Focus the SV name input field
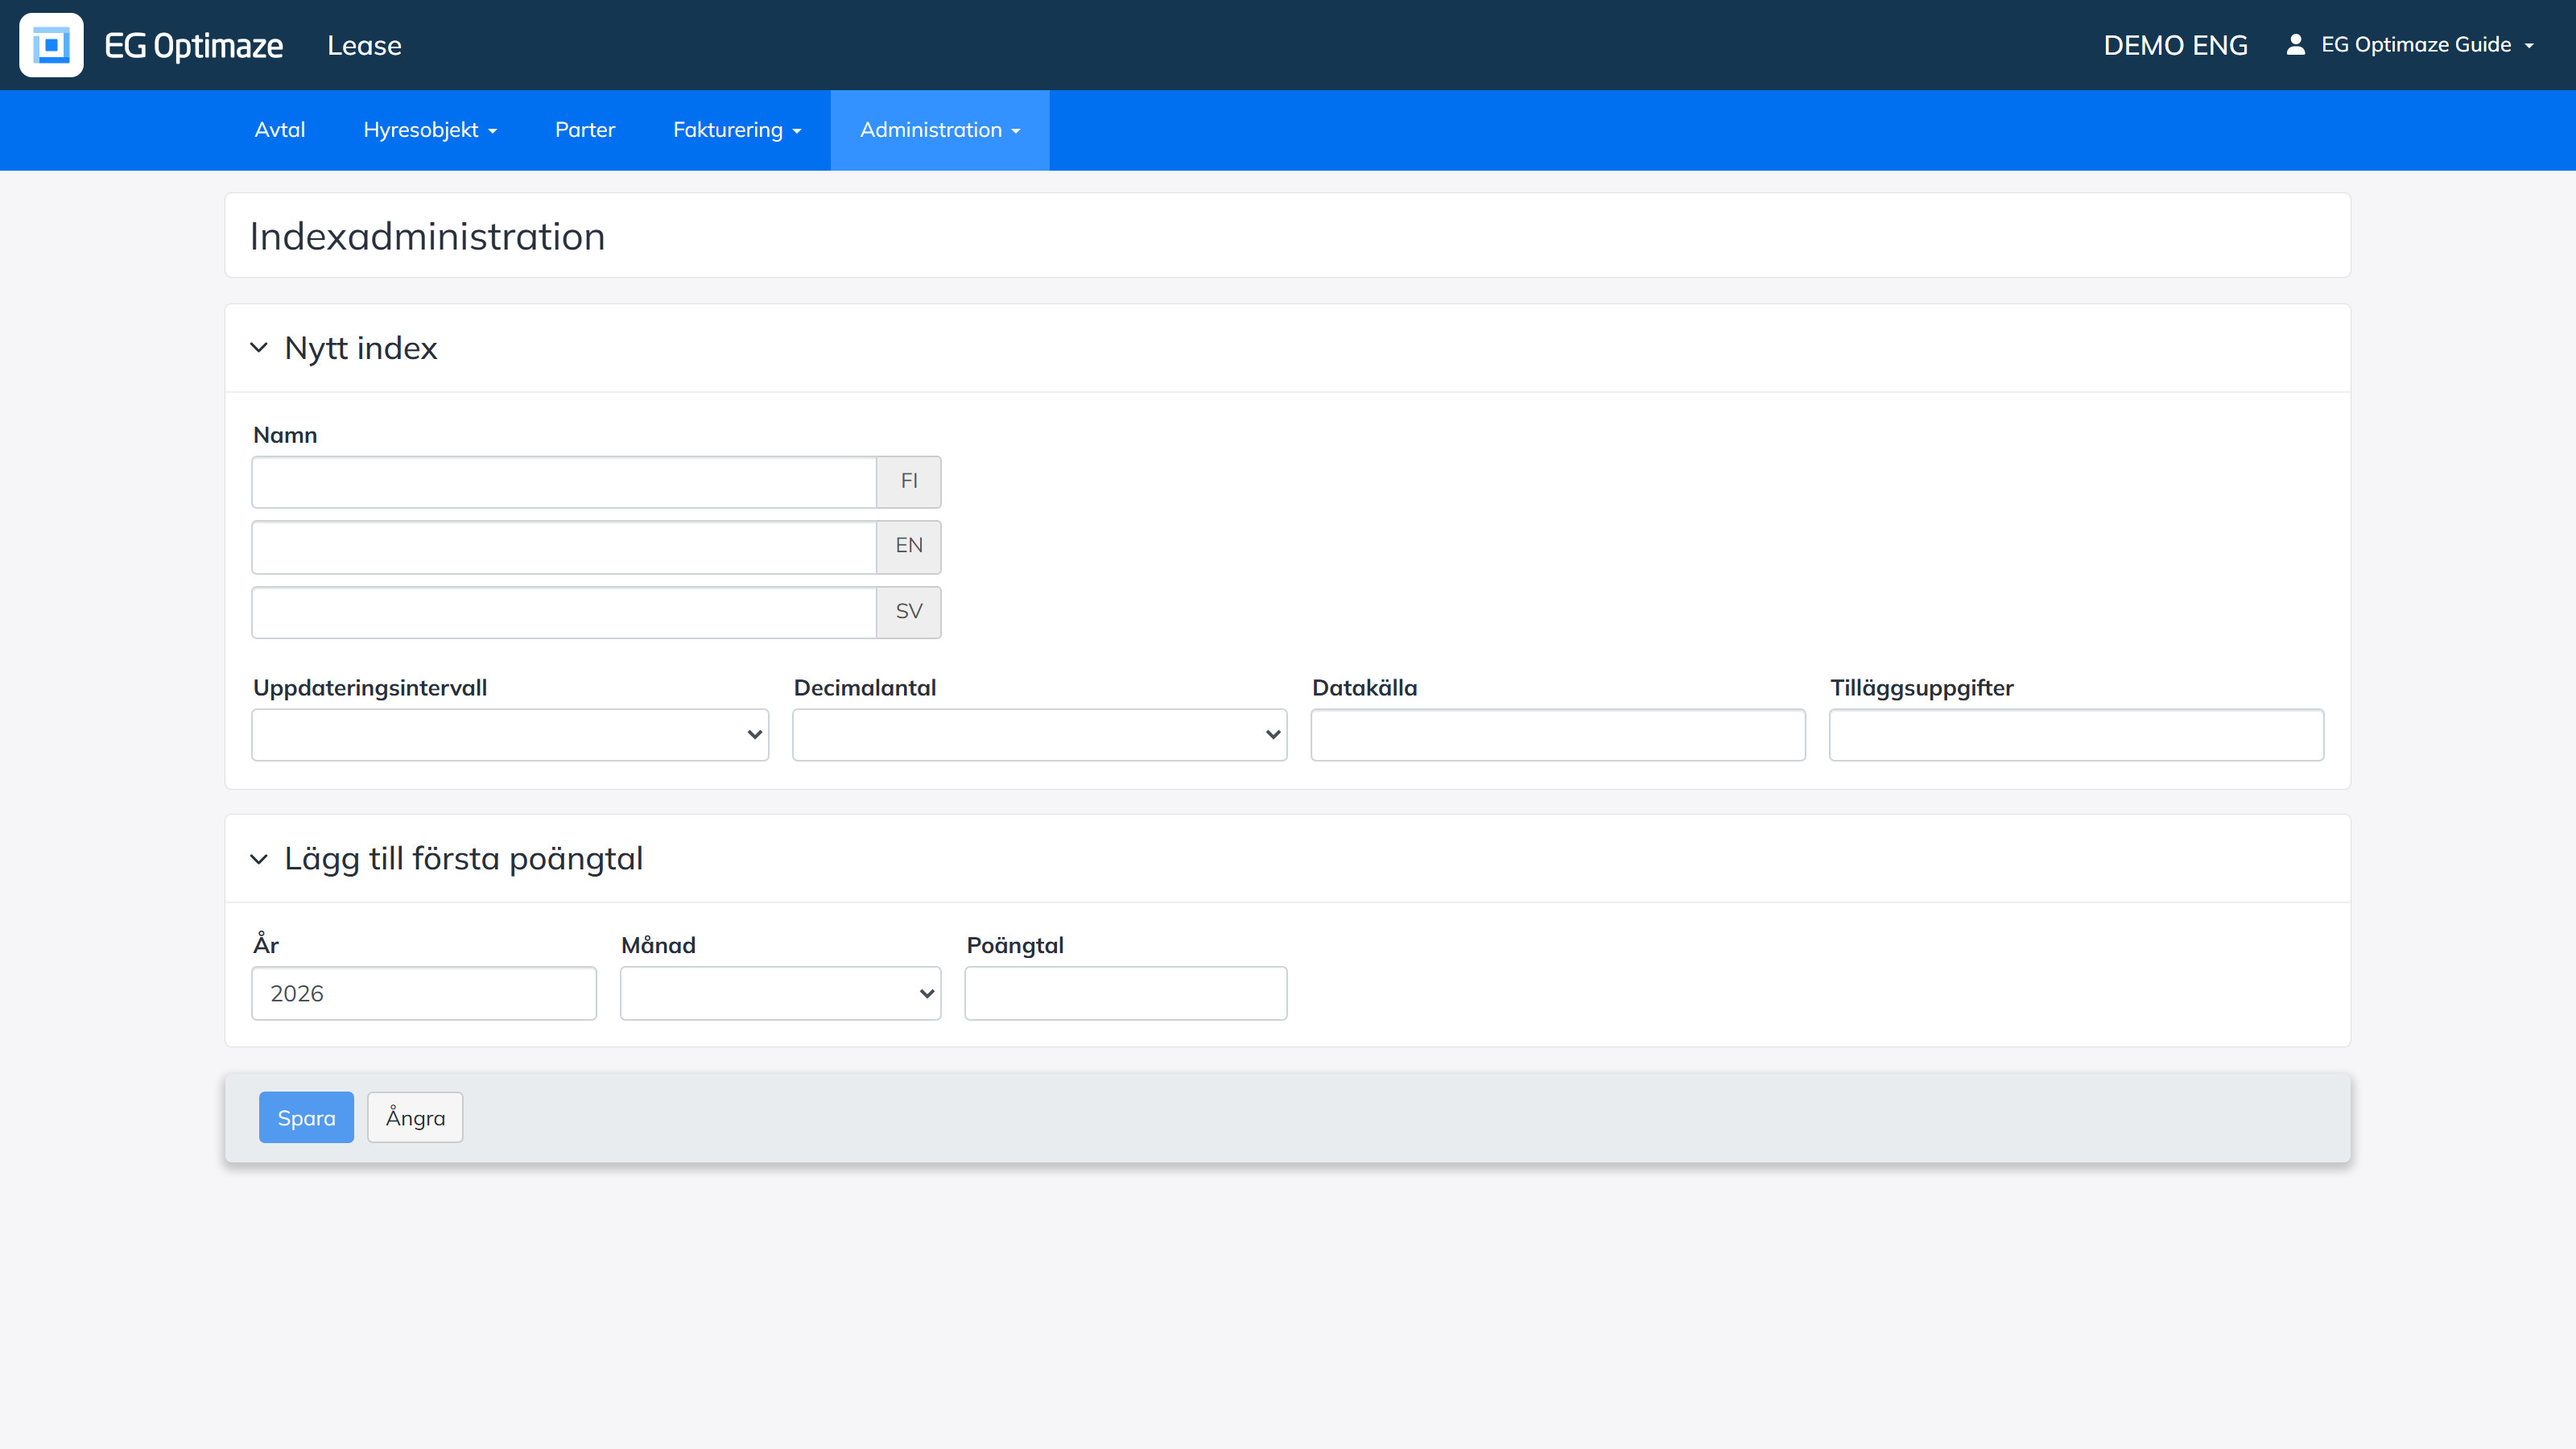The image size is (2576, 1449). (x=564, y=612)
